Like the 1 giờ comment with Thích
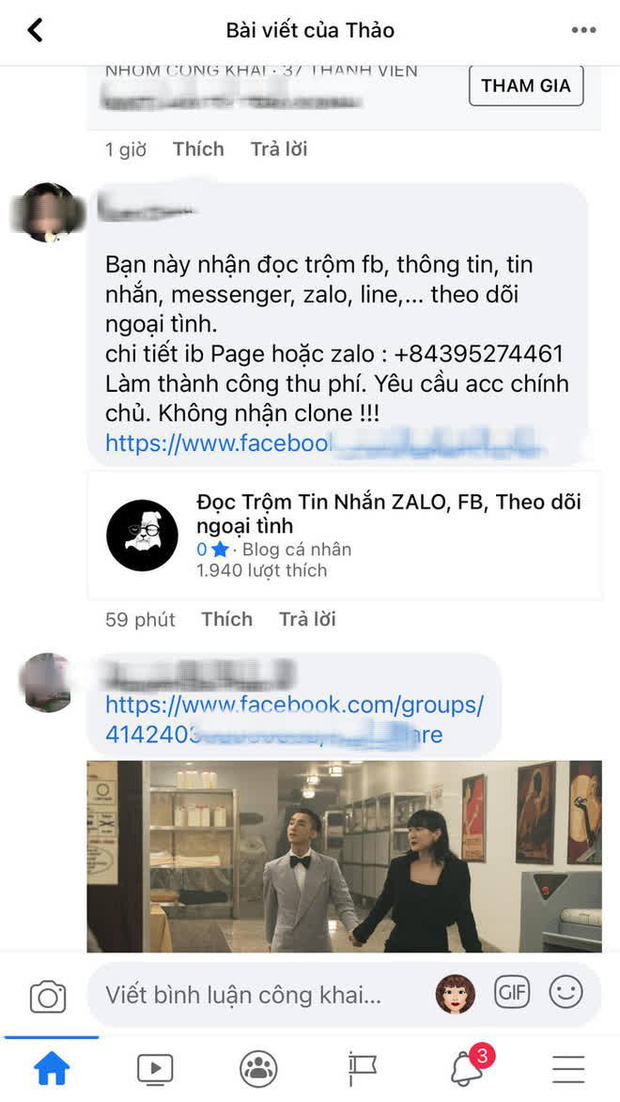Viewport: 620px width, 1102px height. (x=198, y=149)
